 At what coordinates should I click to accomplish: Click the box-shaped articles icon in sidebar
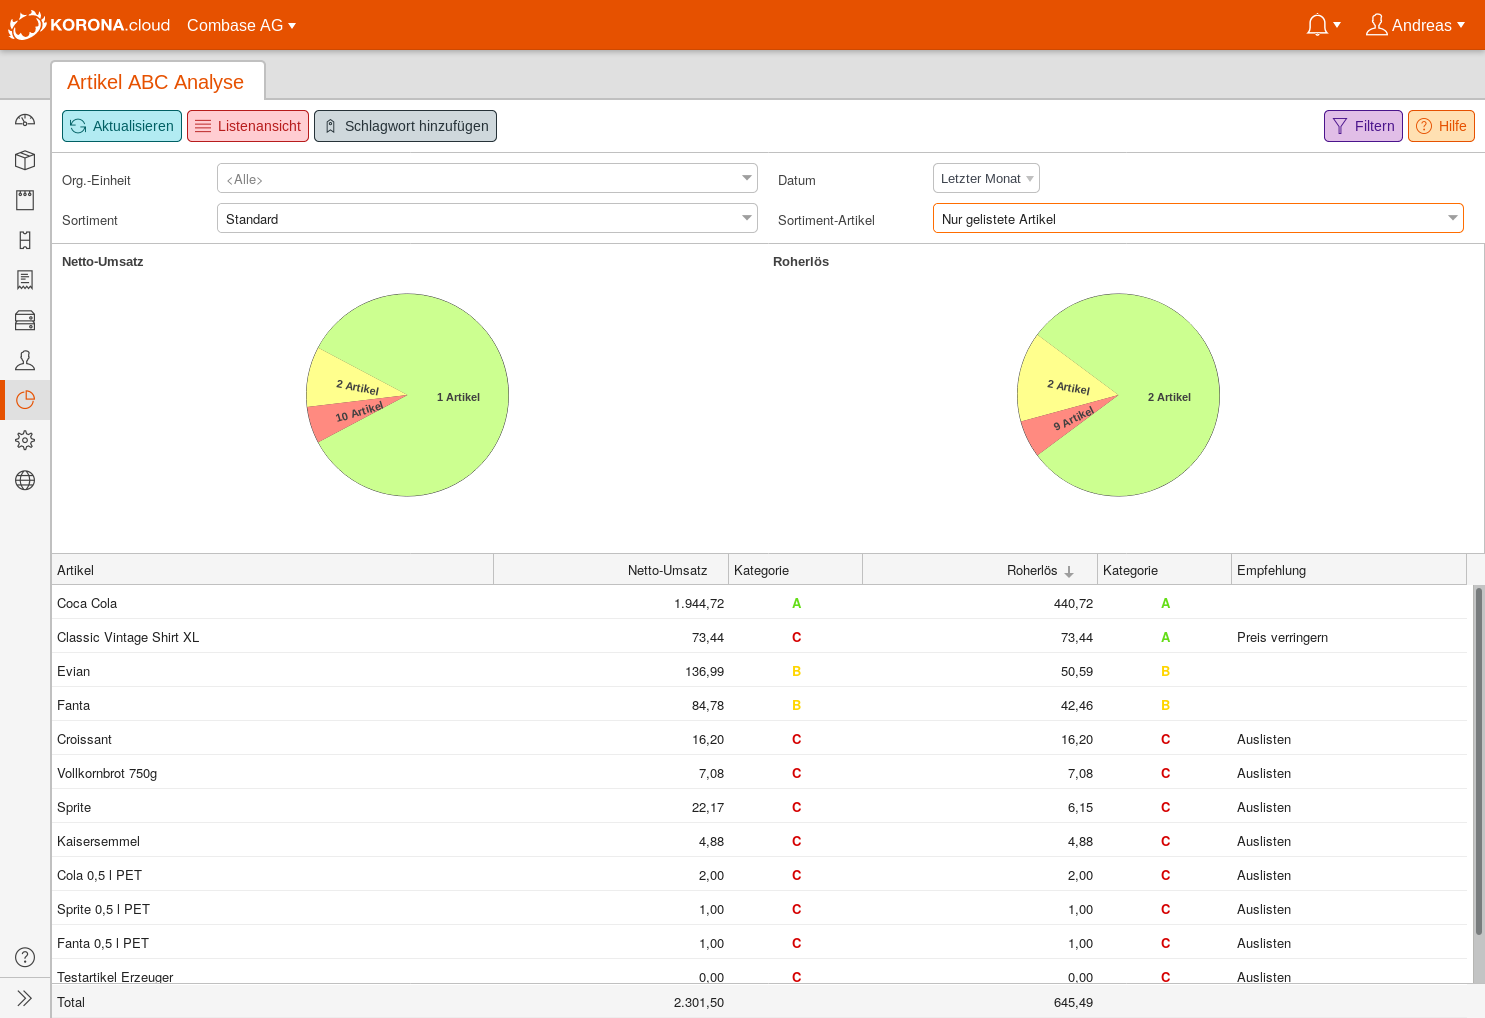click(x=25, y=160)
